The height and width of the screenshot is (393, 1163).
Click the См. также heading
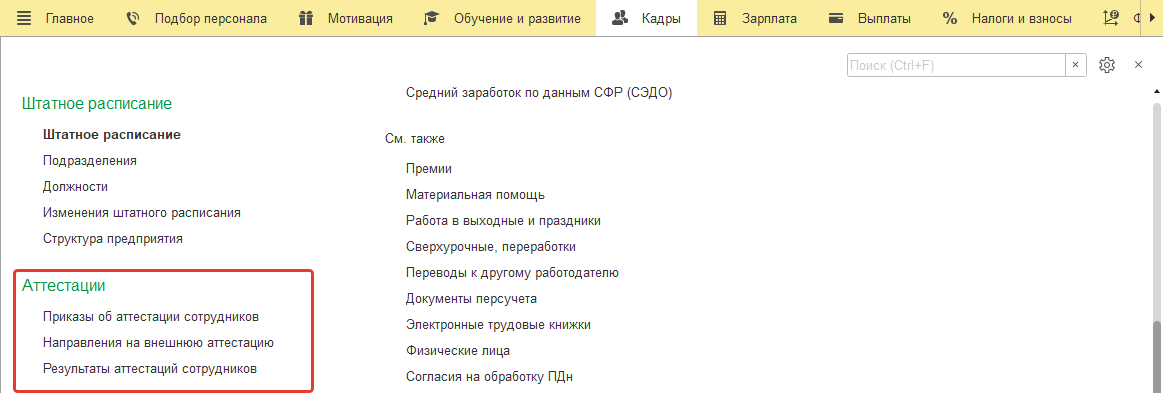(415, 139)
